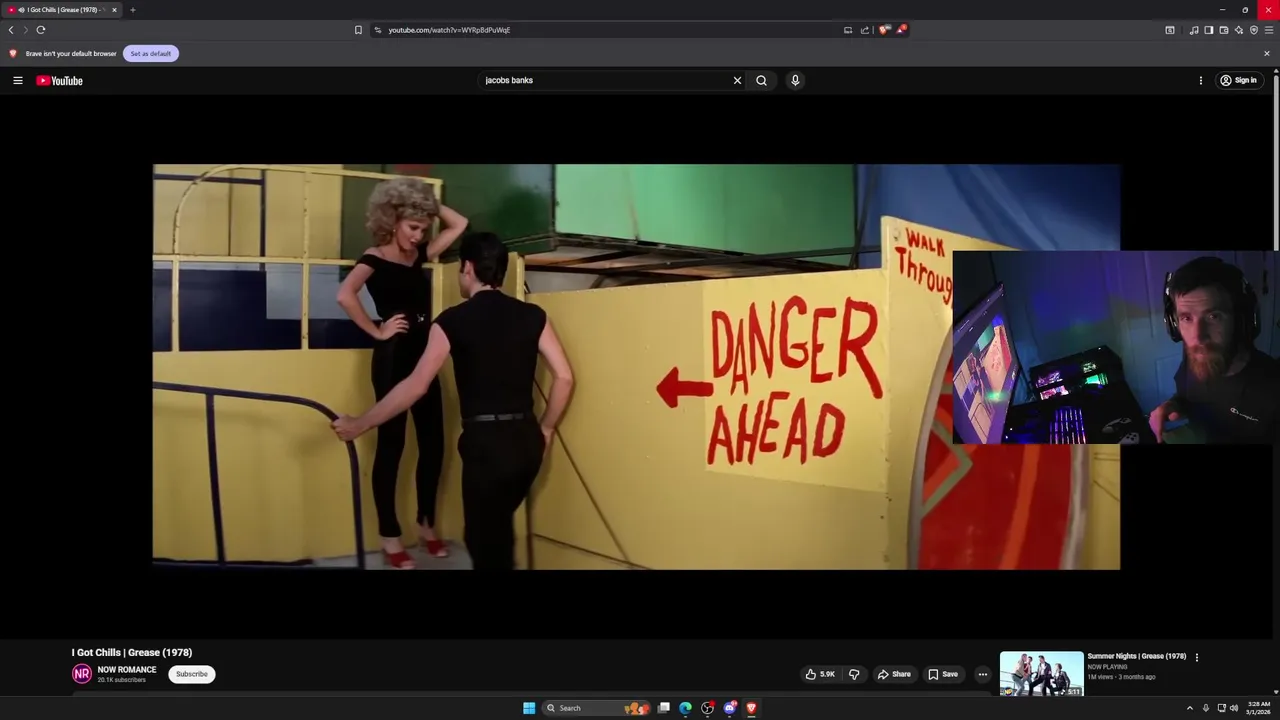
Task: Click Set as default browser button
Action: 151,53
